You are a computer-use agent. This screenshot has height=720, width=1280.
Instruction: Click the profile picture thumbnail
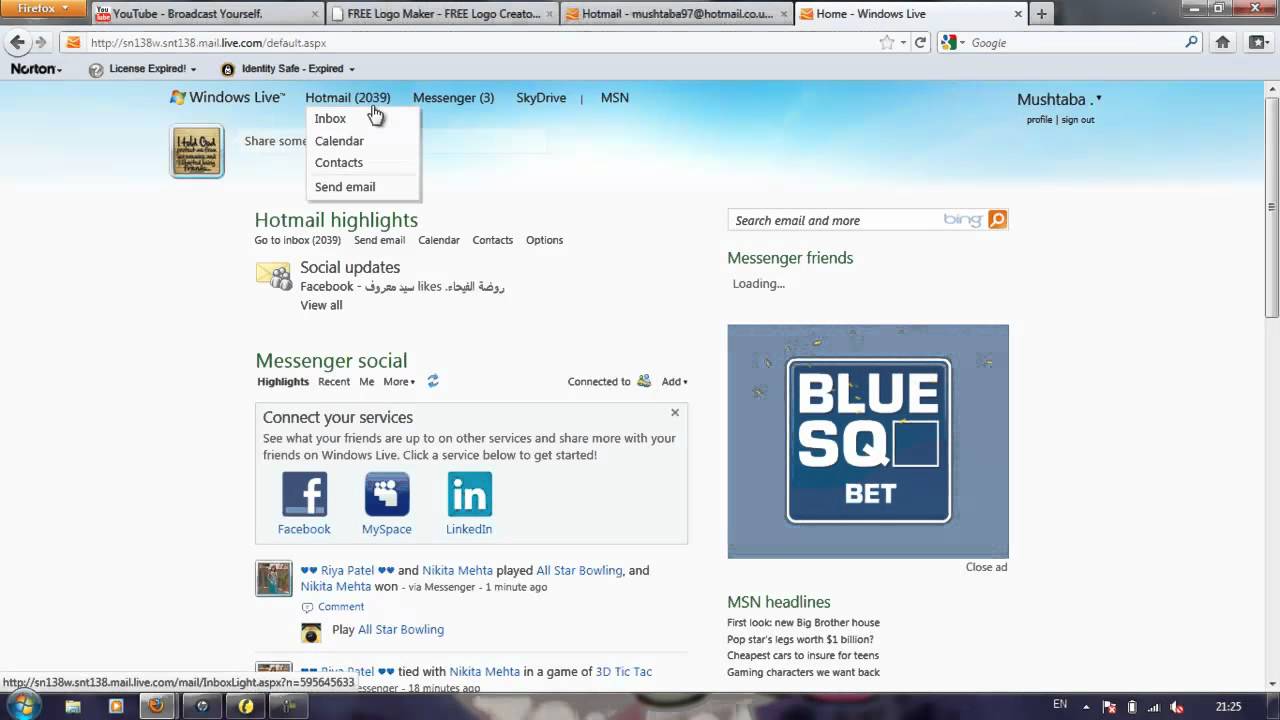(197, 151)
